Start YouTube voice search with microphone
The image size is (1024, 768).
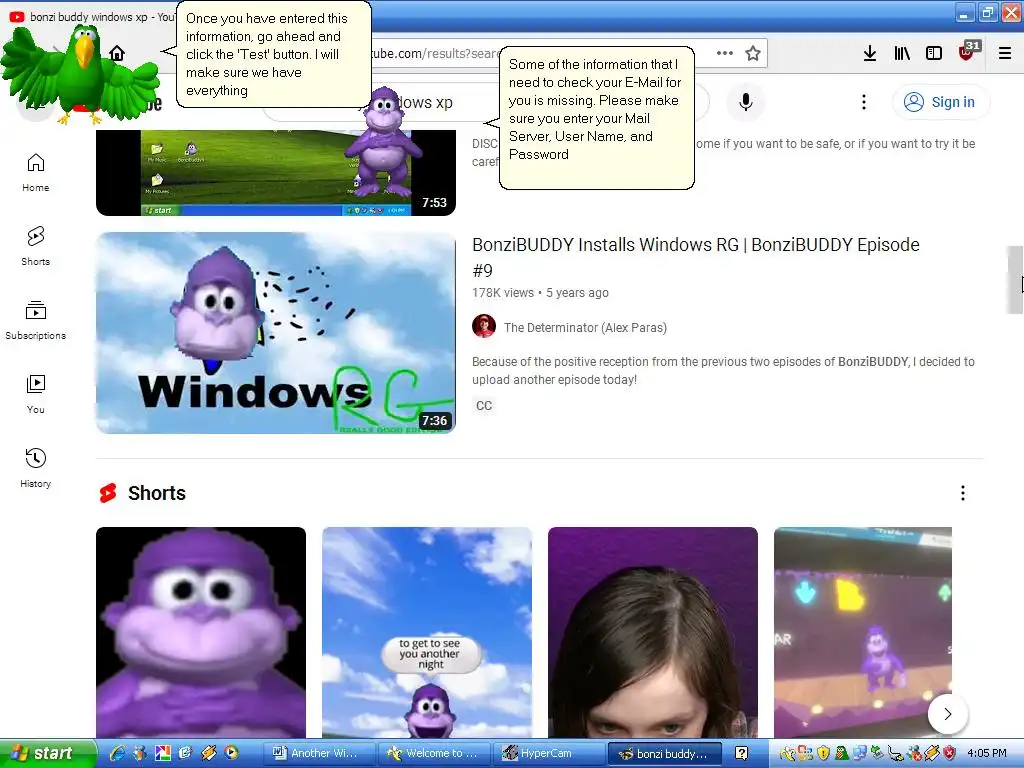point(746,102)
